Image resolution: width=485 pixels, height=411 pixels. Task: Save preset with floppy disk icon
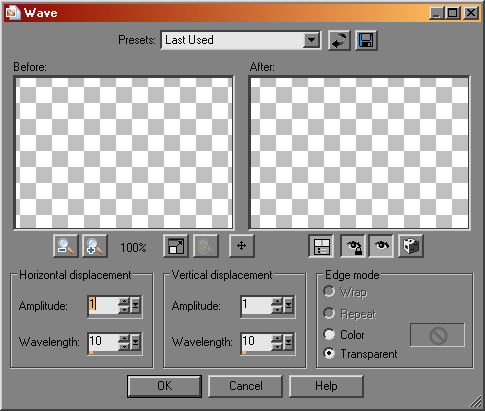pyautogui.click(x=366, y=40)
